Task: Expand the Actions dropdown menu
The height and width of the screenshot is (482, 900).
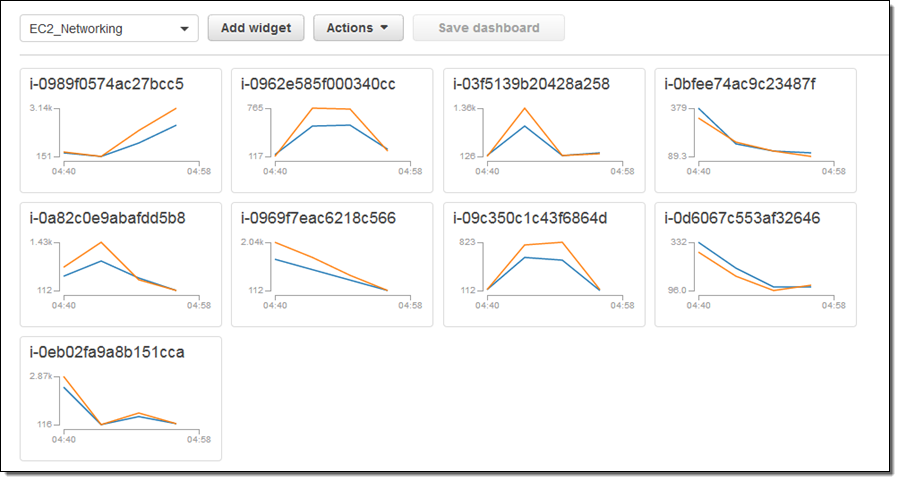Action: point(358,28)
